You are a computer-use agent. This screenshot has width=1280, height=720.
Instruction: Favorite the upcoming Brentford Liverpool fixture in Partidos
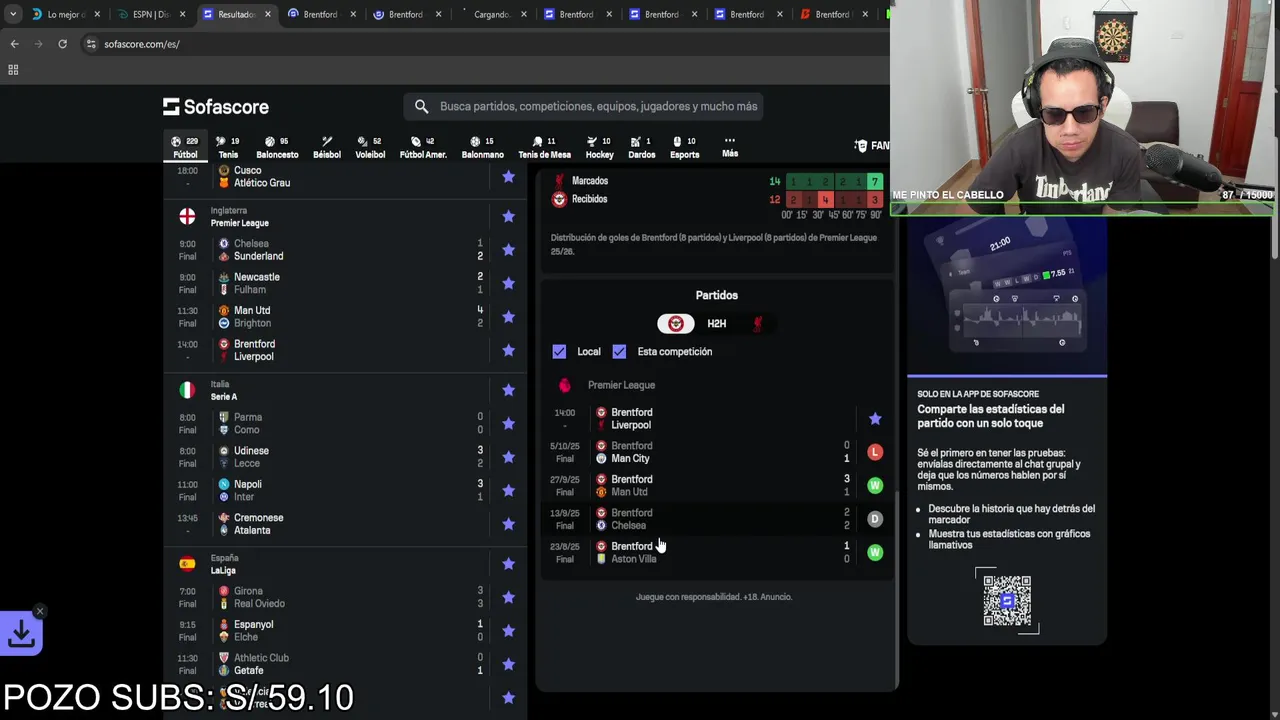[875, 419]
